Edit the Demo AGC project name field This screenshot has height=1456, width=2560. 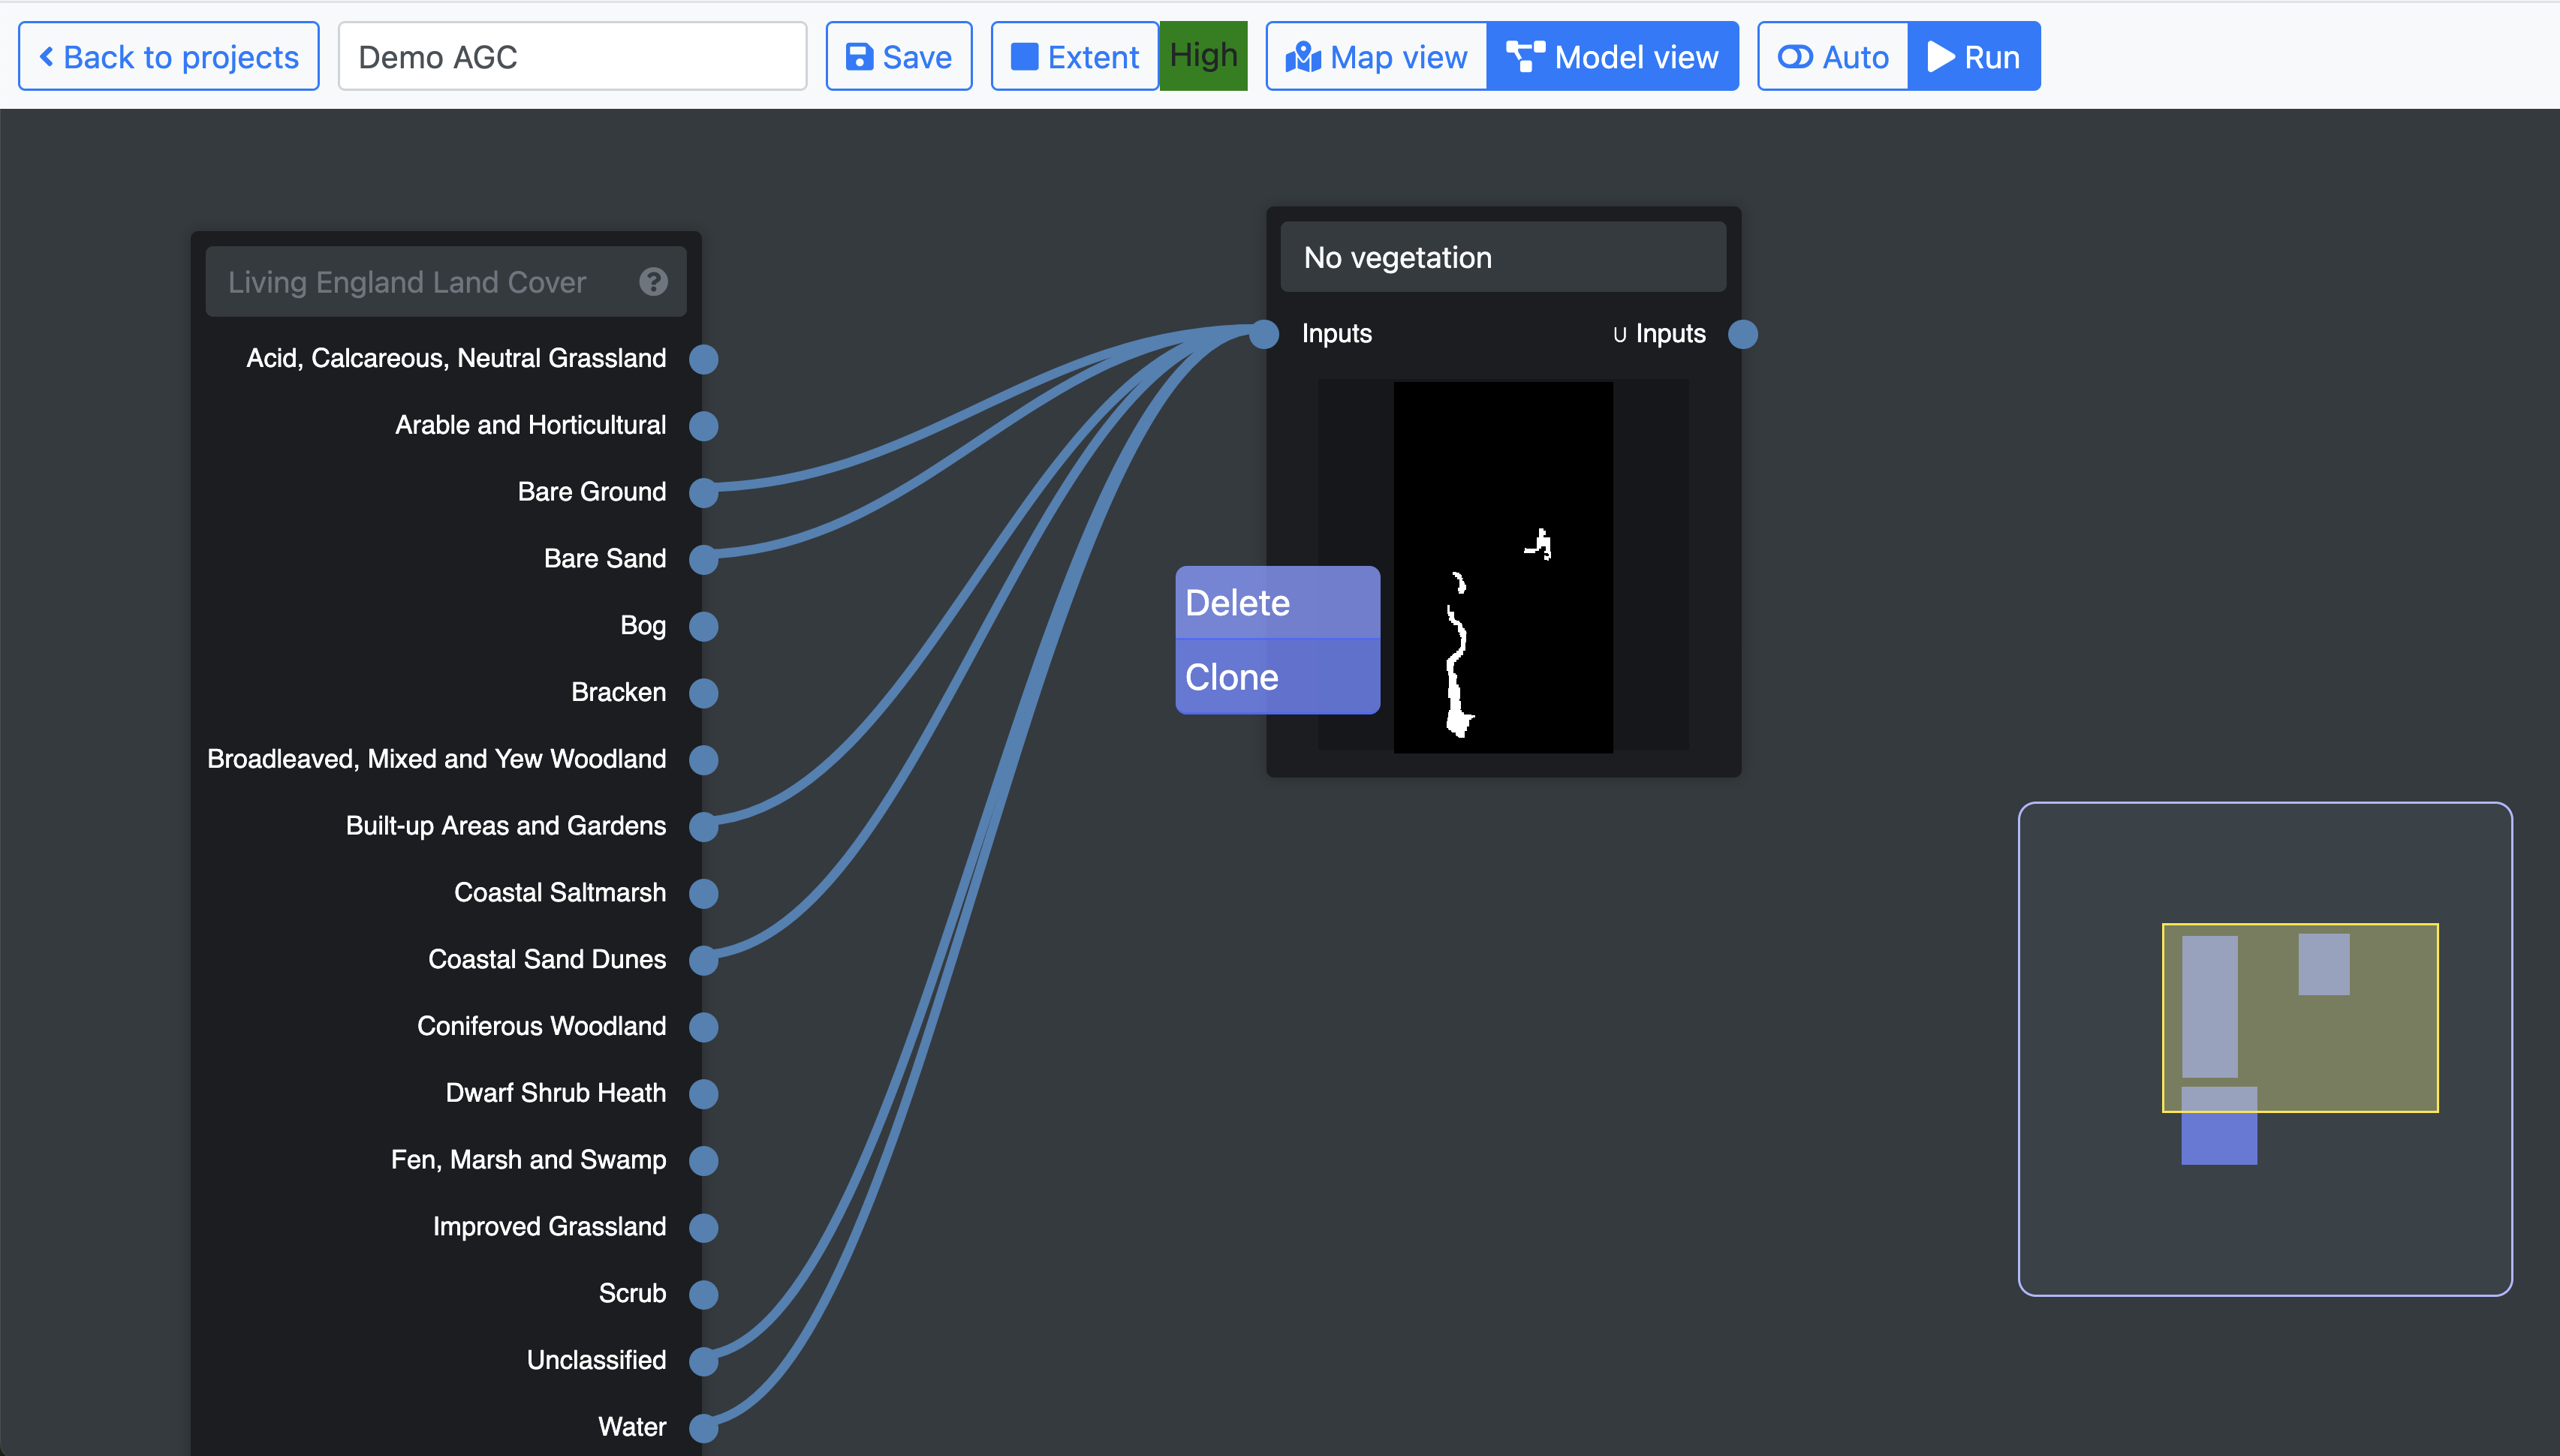pos(572,57)
